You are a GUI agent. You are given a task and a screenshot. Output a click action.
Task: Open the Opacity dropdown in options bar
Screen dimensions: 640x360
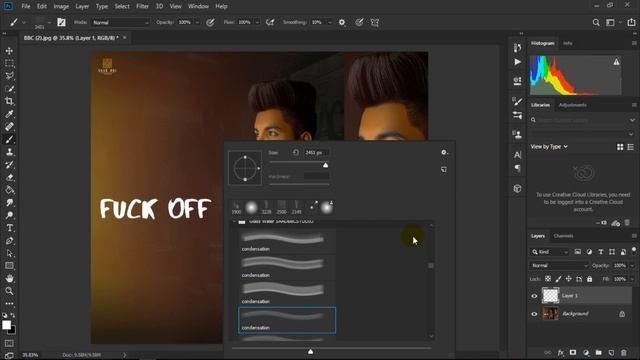pos(197,23)
